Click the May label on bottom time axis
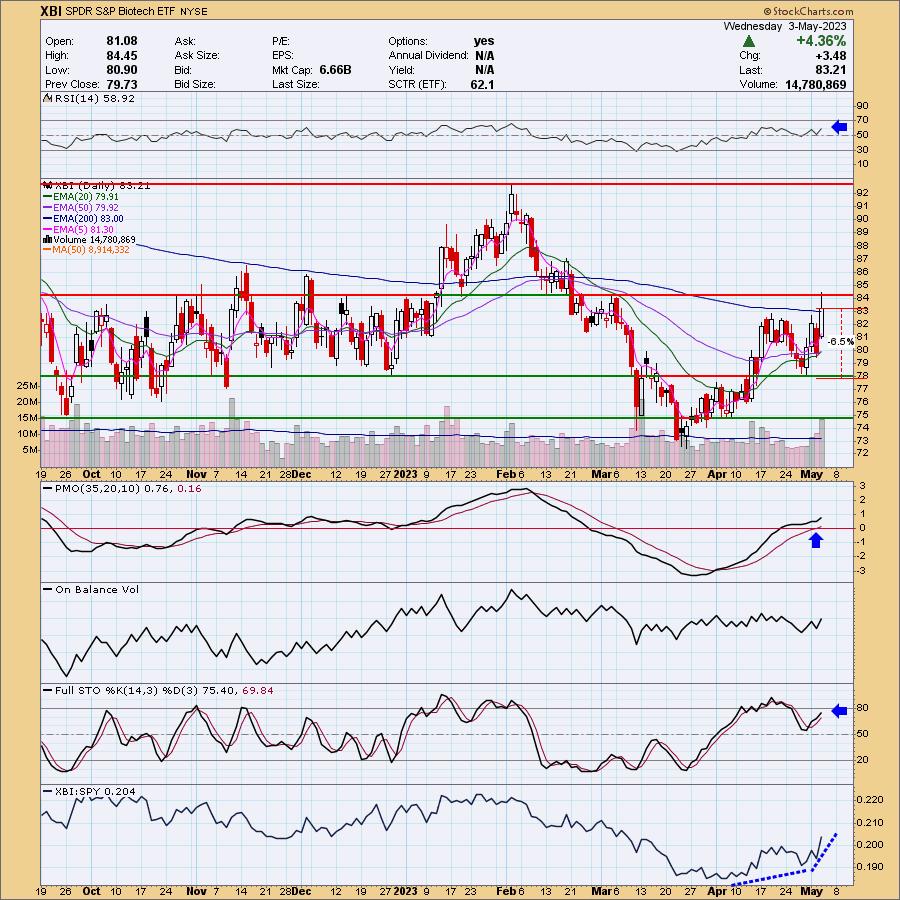Screen dimensions: 900x900 tap(812, 891)
